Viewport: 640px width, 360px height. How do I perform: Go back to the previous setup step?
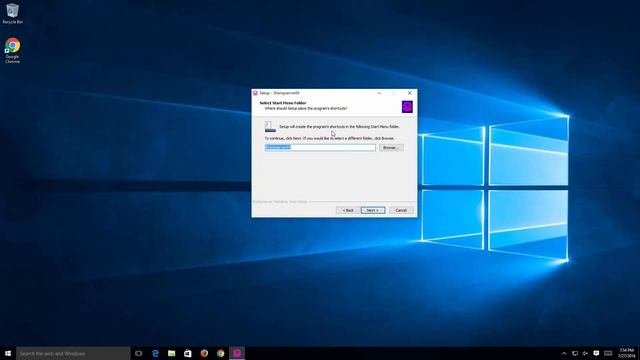click(x=348, y=210)
